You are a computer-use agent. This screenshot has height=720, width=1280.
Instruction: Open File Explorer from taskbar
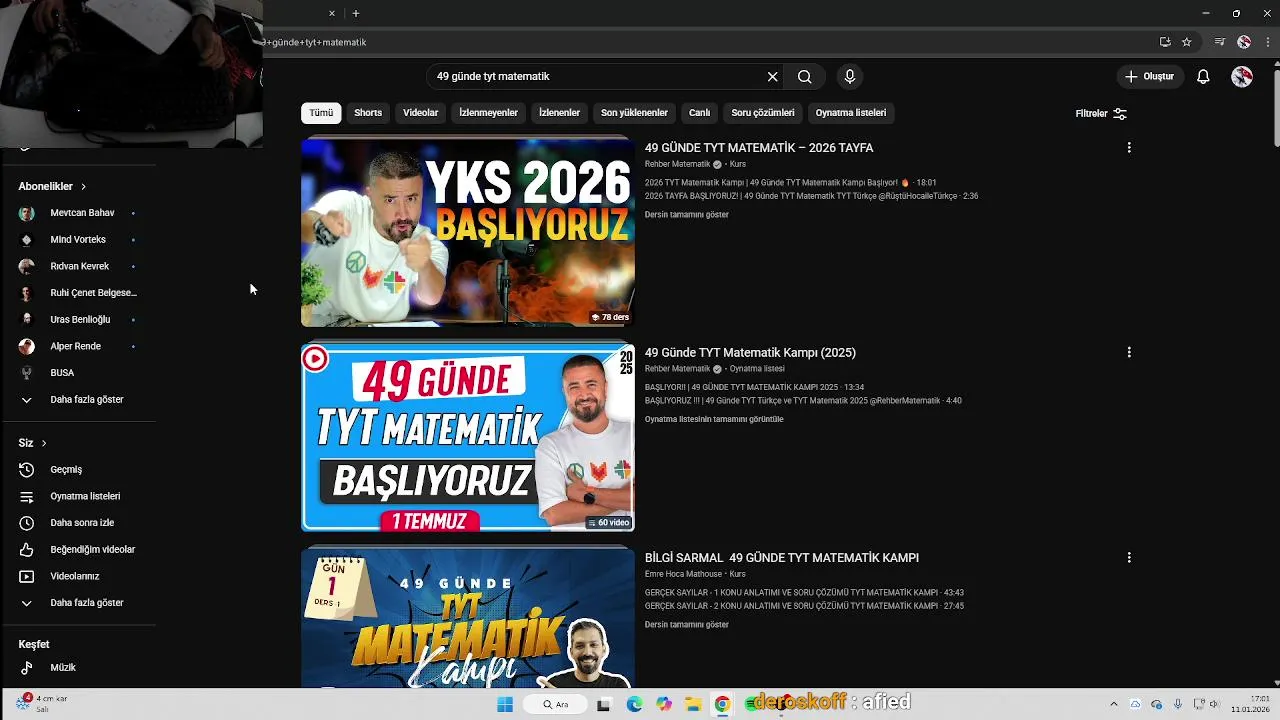click(693, 704)
